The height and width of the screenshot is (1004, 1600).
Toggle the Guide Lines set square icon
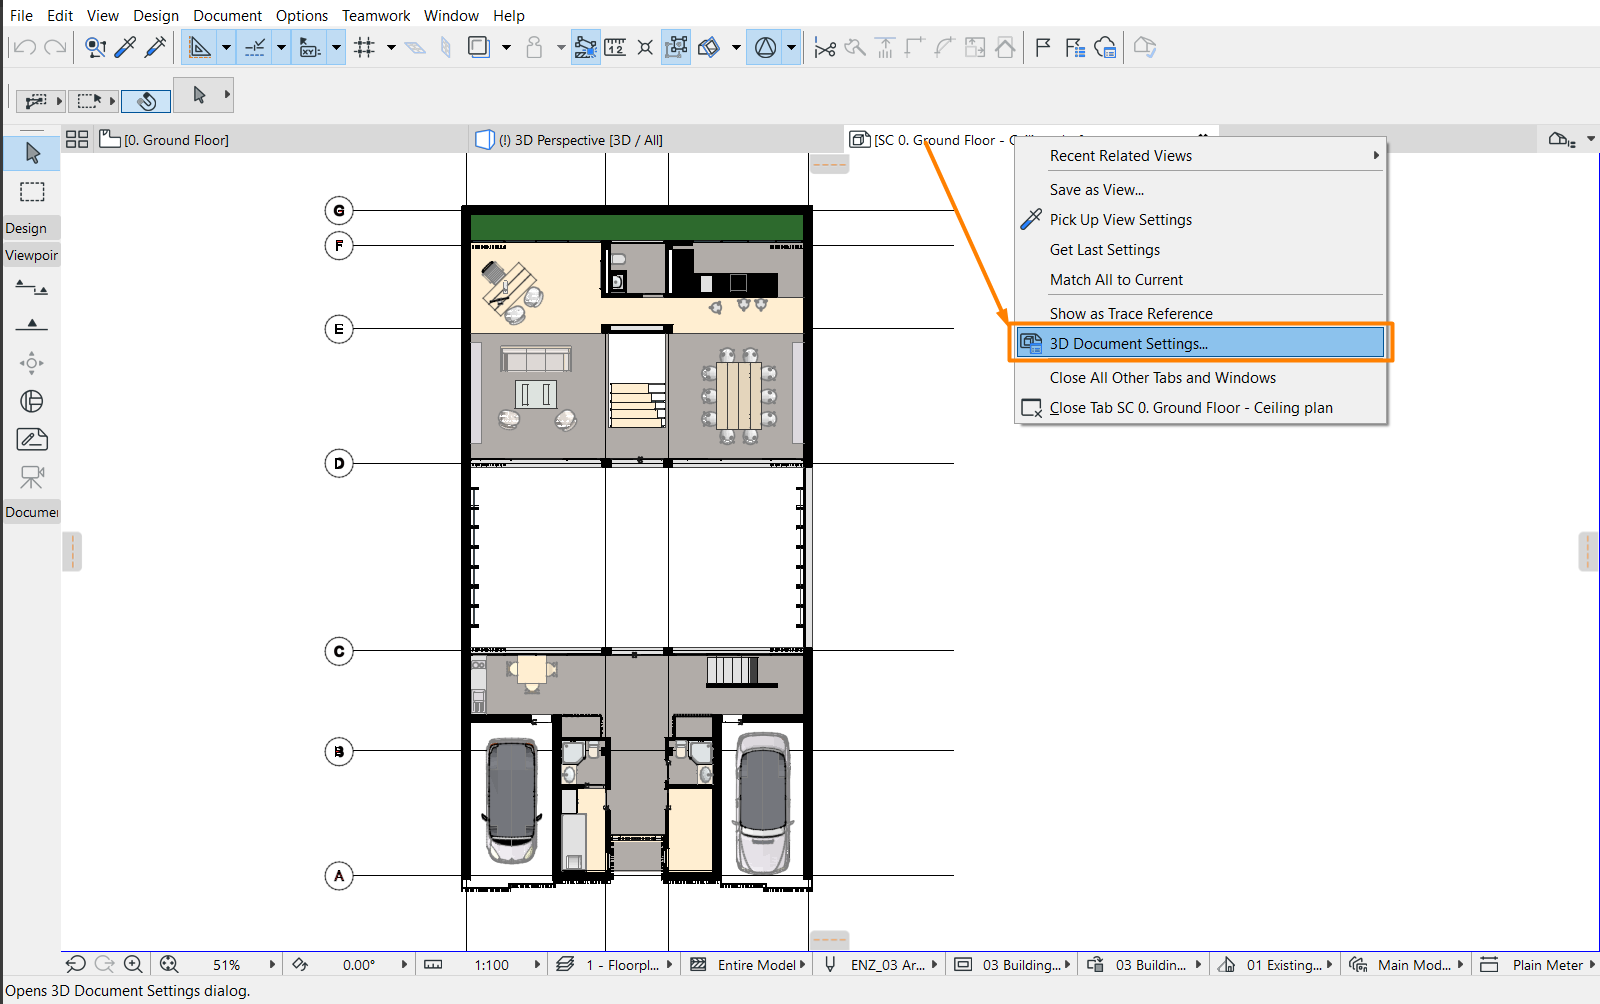(200, 46)
